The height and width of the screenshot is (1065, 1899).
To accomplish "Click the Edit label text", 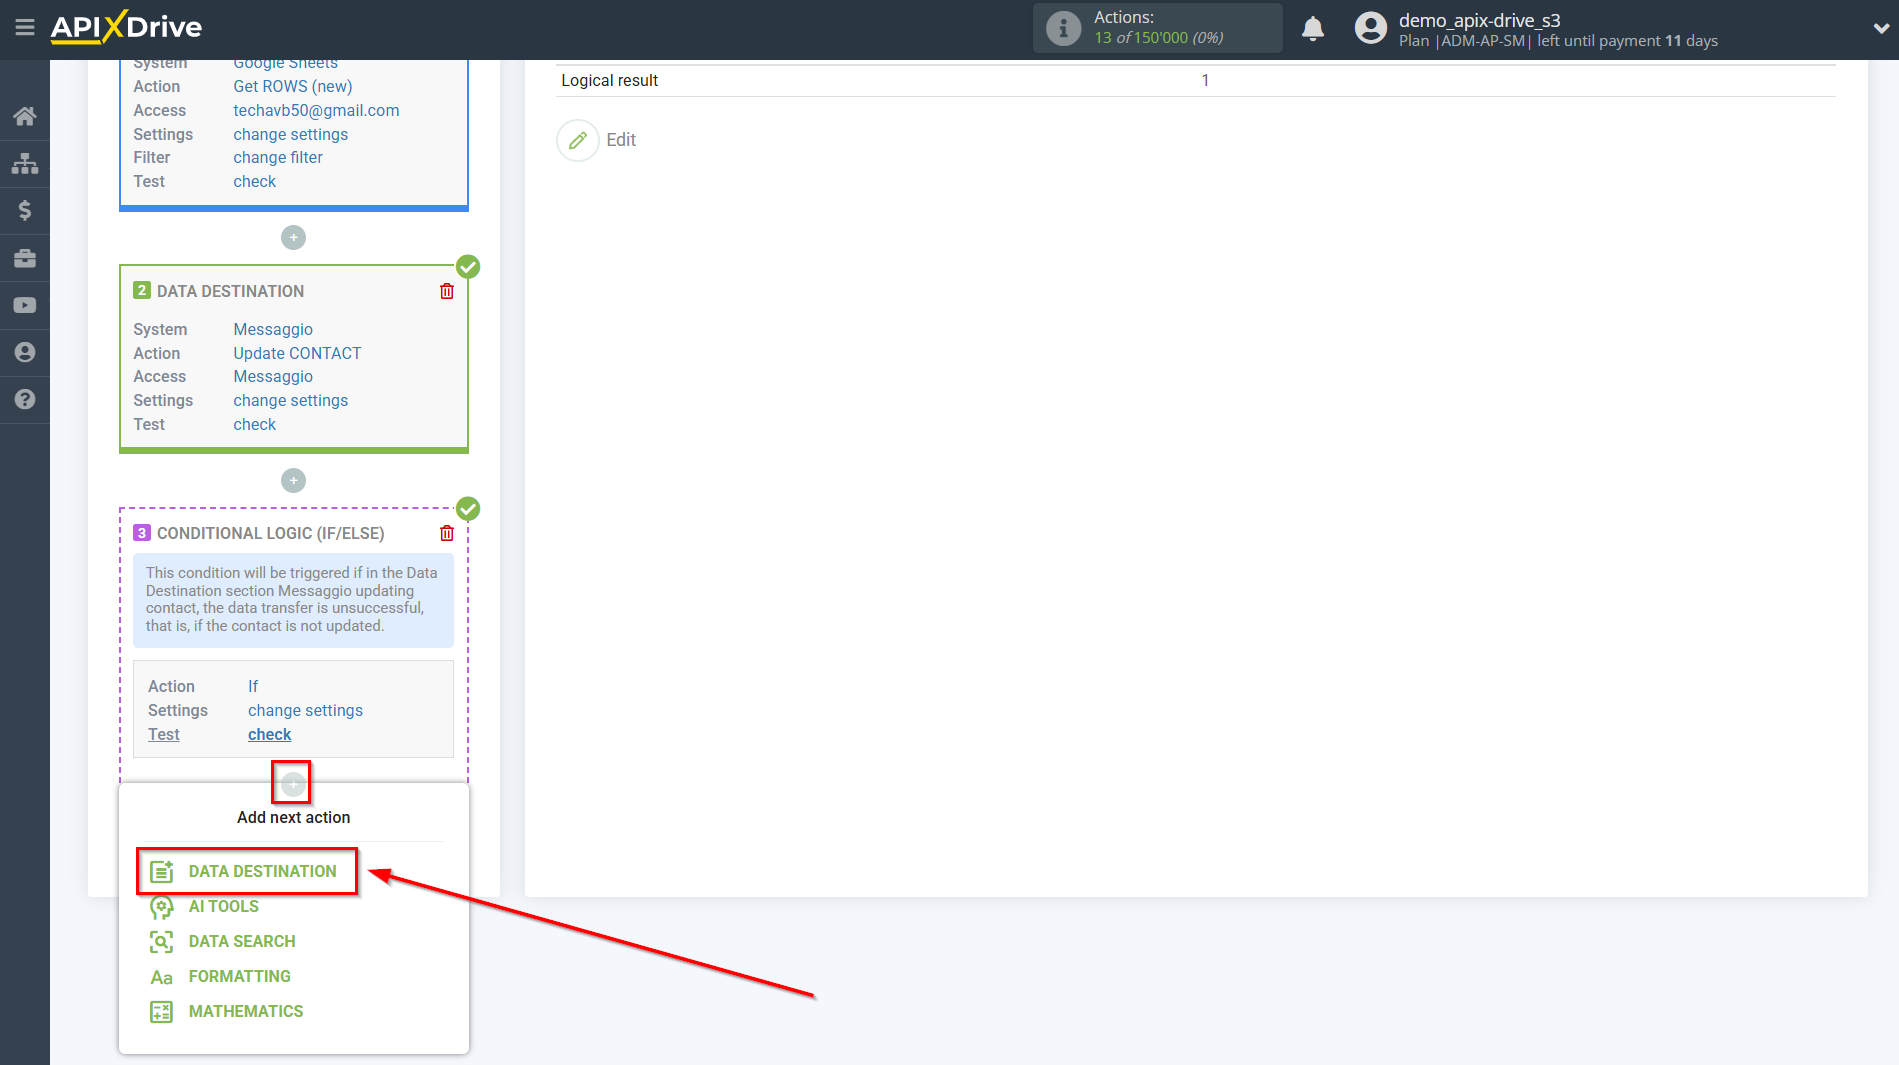I will pyautogui.click(x=621, y=140).
